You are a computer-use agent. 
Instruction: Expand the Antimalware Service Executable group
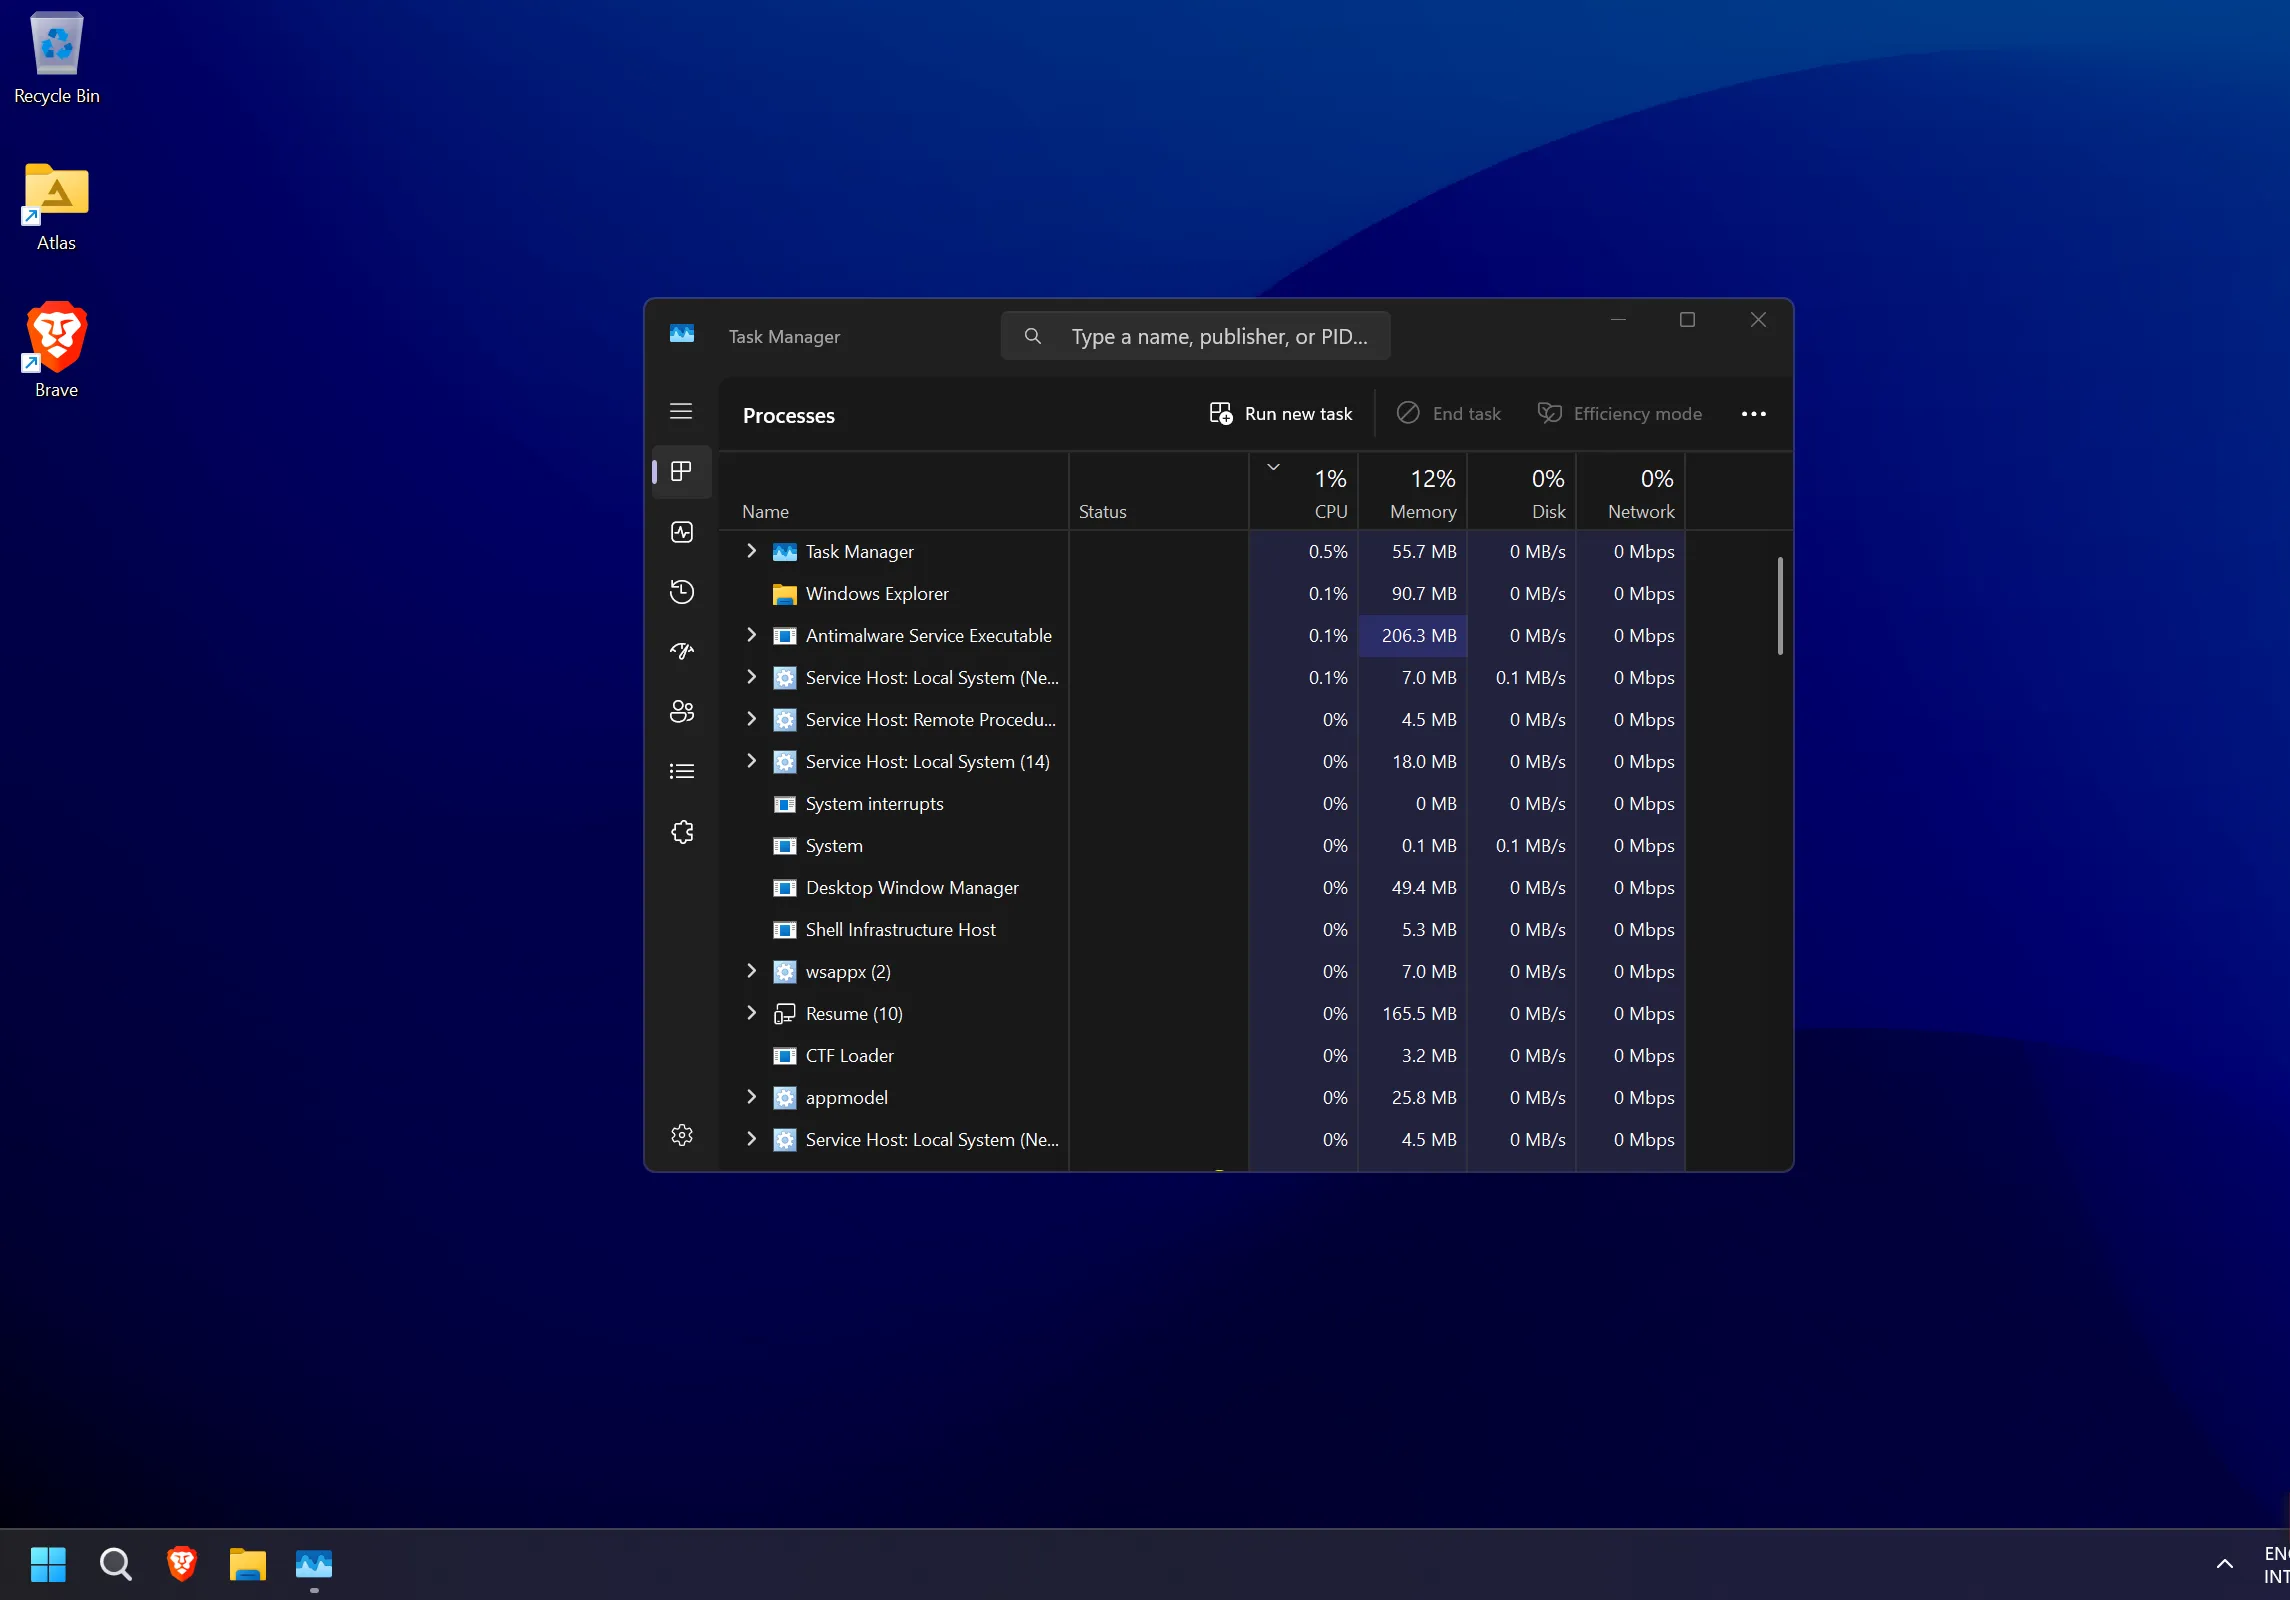[751, 635]
